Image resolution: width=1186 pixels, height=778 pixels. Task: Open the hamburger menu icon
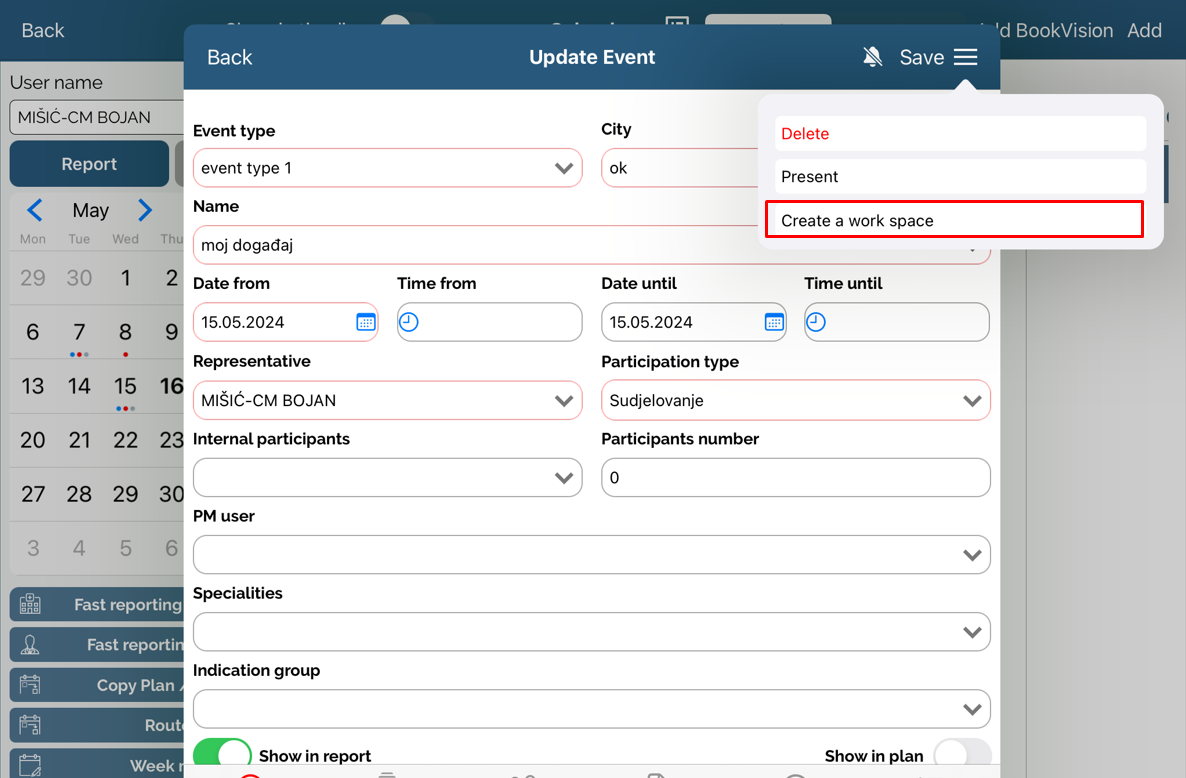pos(965,57)
